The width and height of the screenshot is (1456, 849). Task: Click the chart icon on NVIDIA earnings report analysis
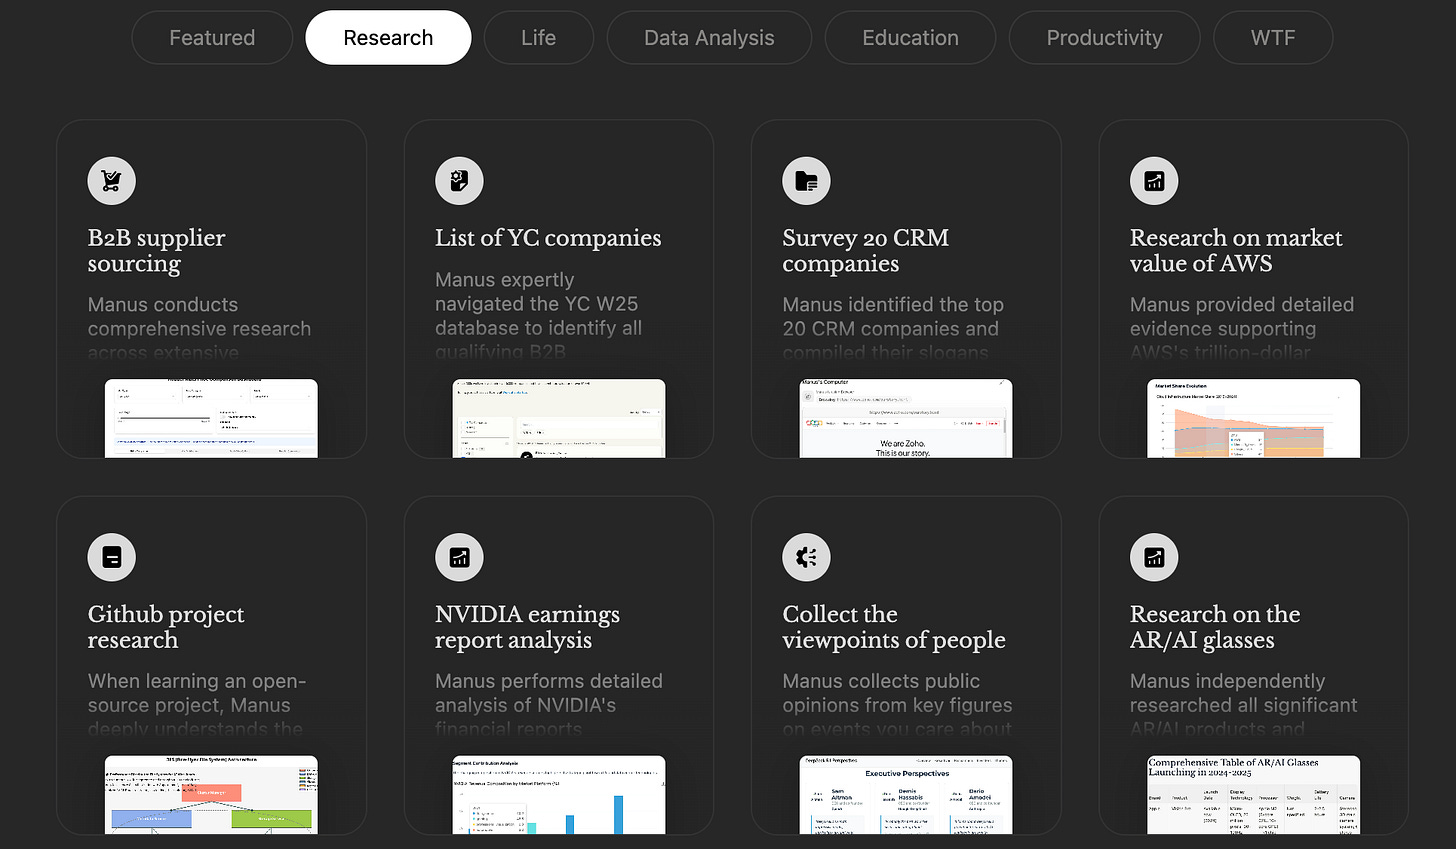tap(459, 557)
